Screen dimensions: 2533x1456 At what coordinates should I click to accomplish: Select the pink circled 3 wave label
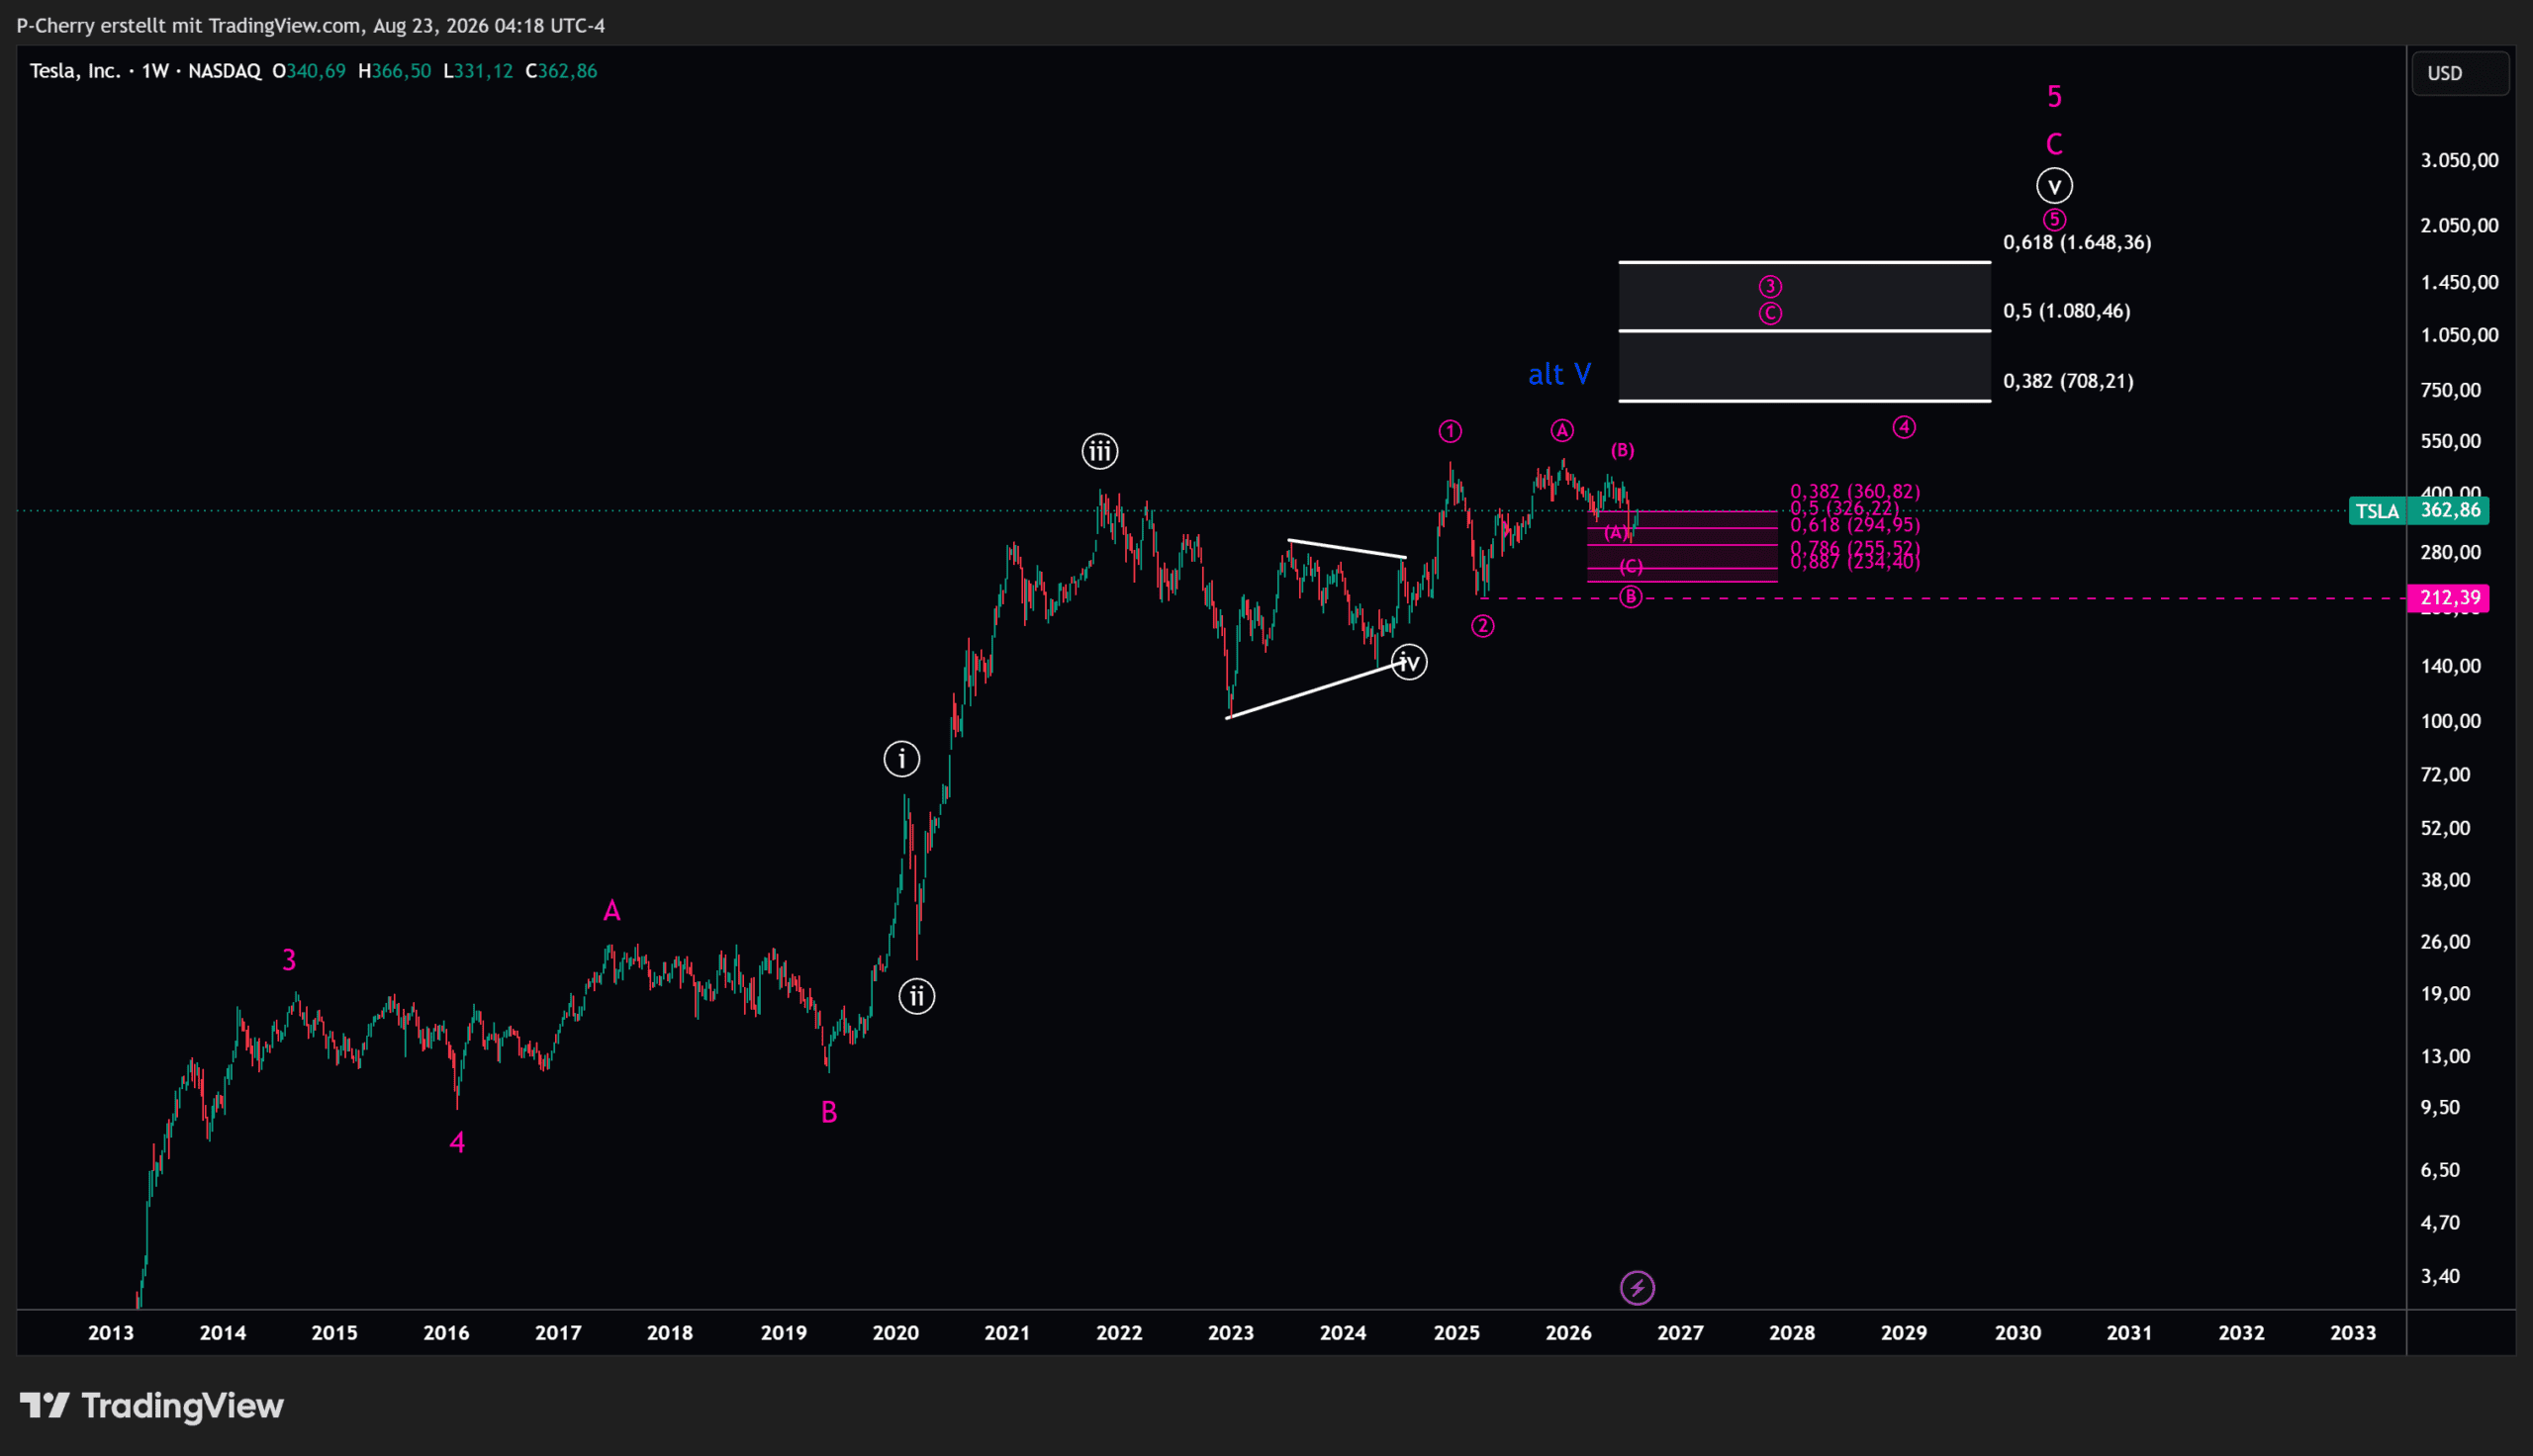pos(1770,287)
